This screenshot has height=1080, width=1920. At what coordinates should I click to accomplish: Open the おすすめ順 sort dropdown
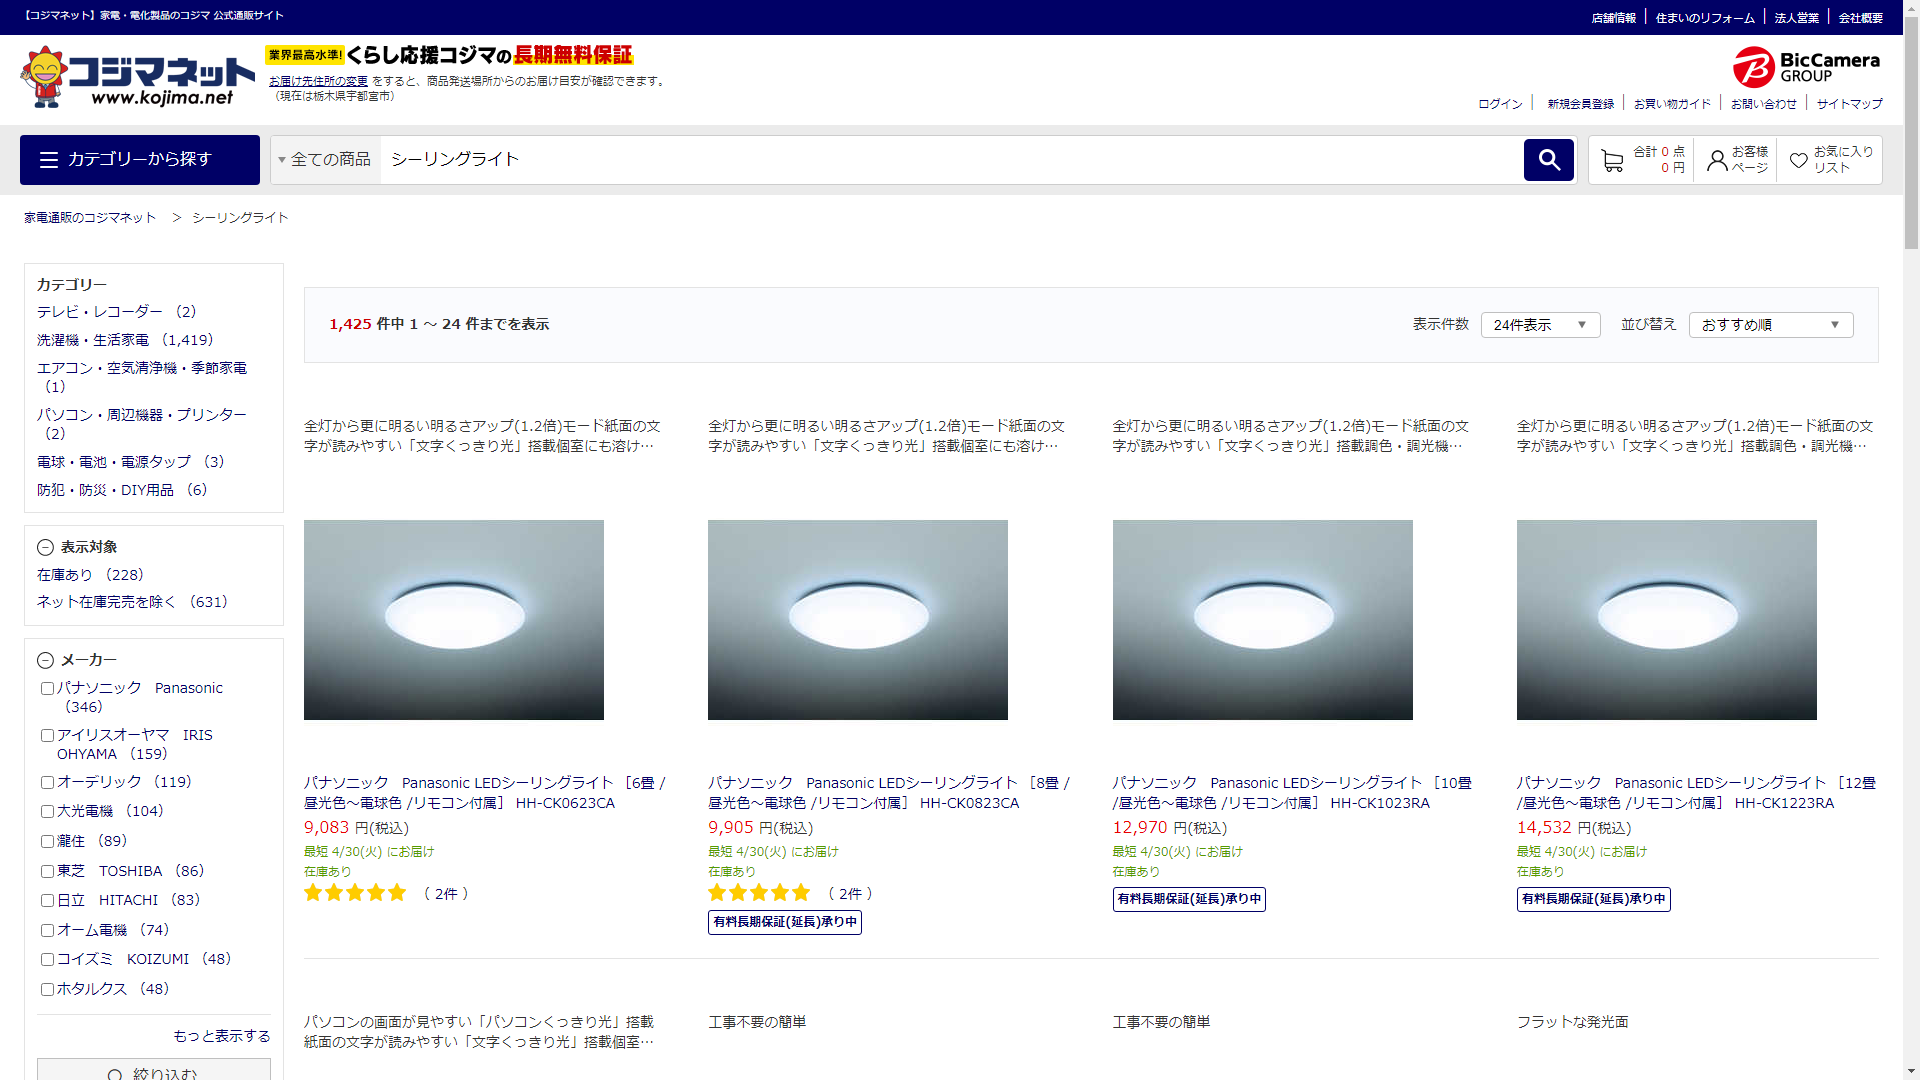(1770, 325)
